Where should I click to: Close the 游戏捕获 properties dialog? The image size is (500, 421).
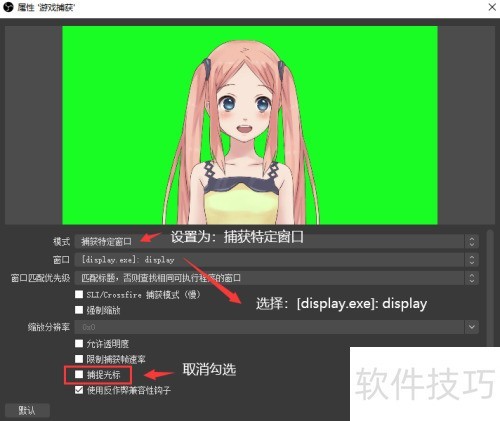(x=492, y=7)
